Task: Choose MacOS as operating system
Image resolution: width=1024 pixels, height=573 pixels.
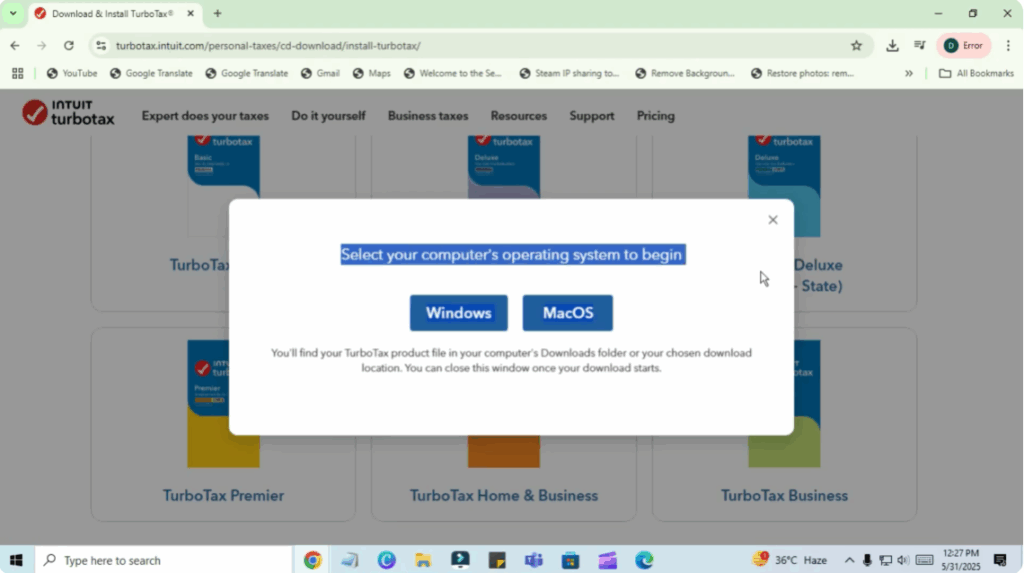Action: [567, 313]
